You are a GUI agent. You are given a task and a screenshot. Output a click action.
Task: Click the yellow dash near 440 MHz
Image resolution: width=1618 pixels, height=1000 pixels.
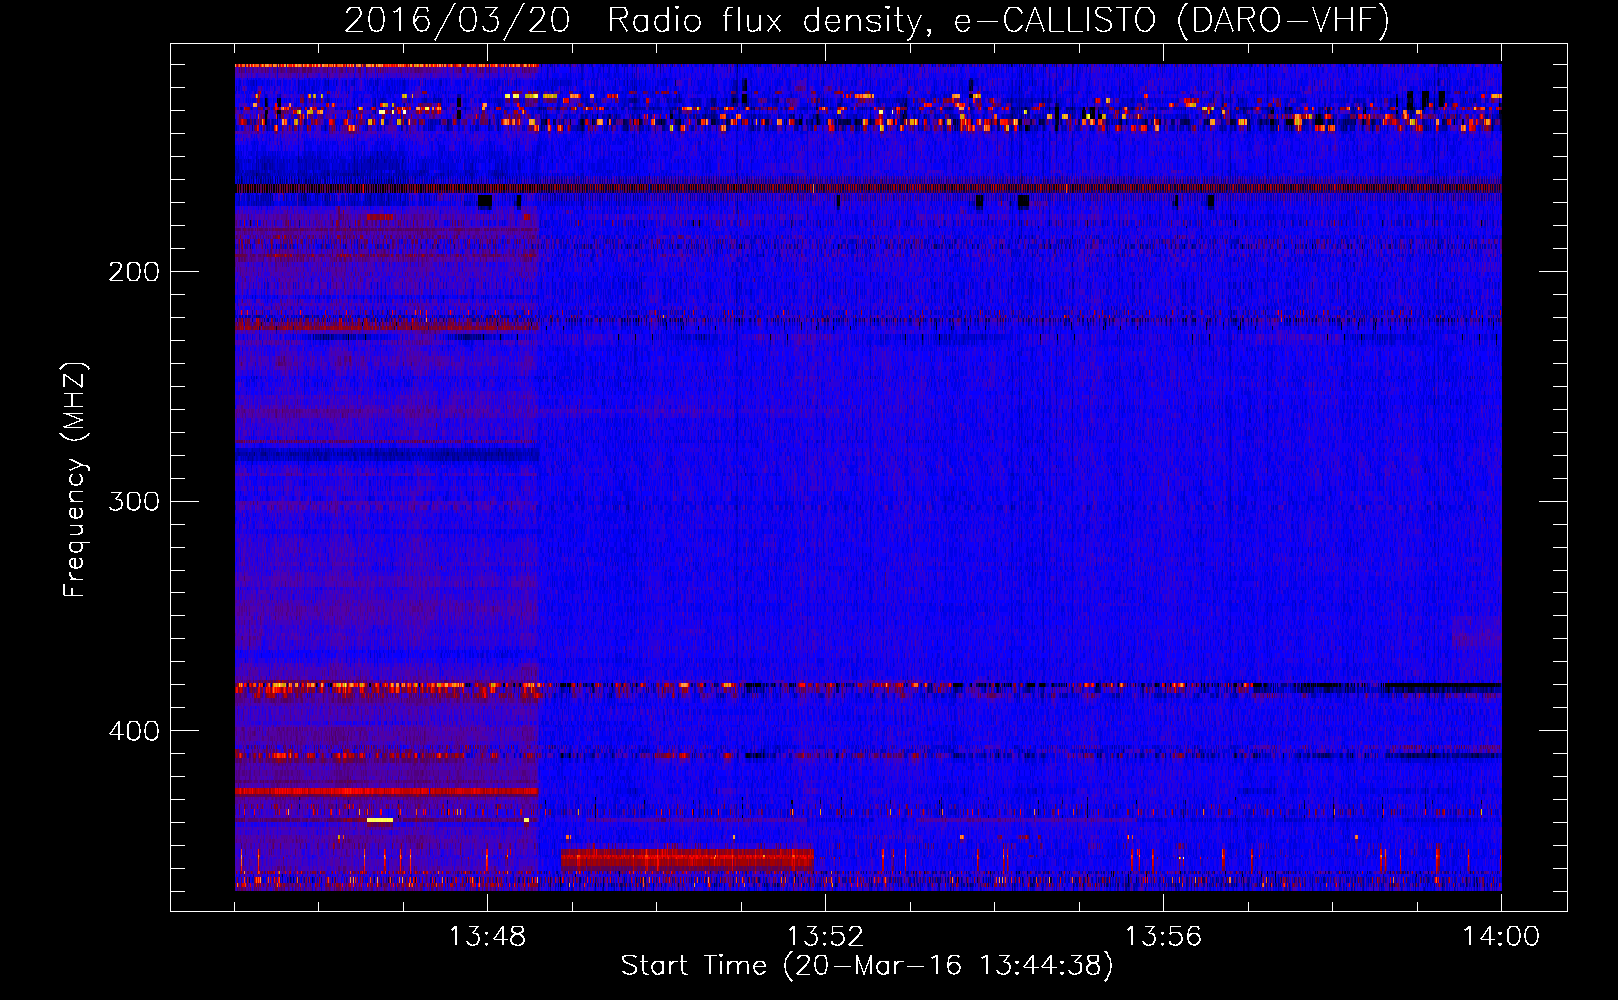[380, 820]
